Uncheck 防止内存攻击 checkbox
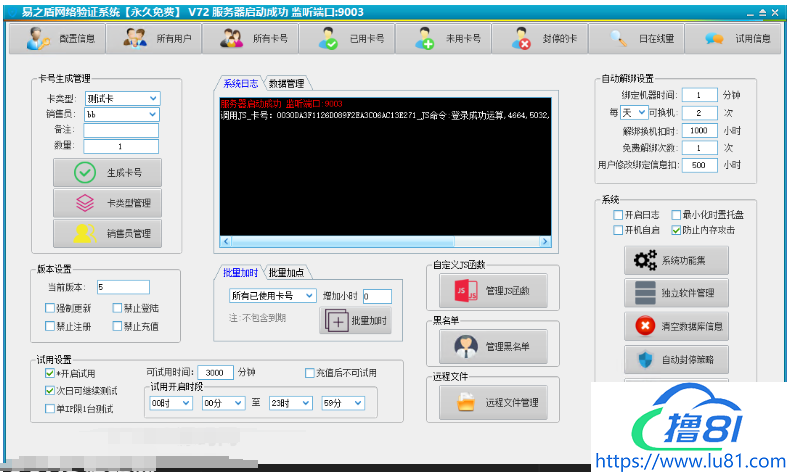The height and width of the screenshot is (472, 791). tap(676, 230)
